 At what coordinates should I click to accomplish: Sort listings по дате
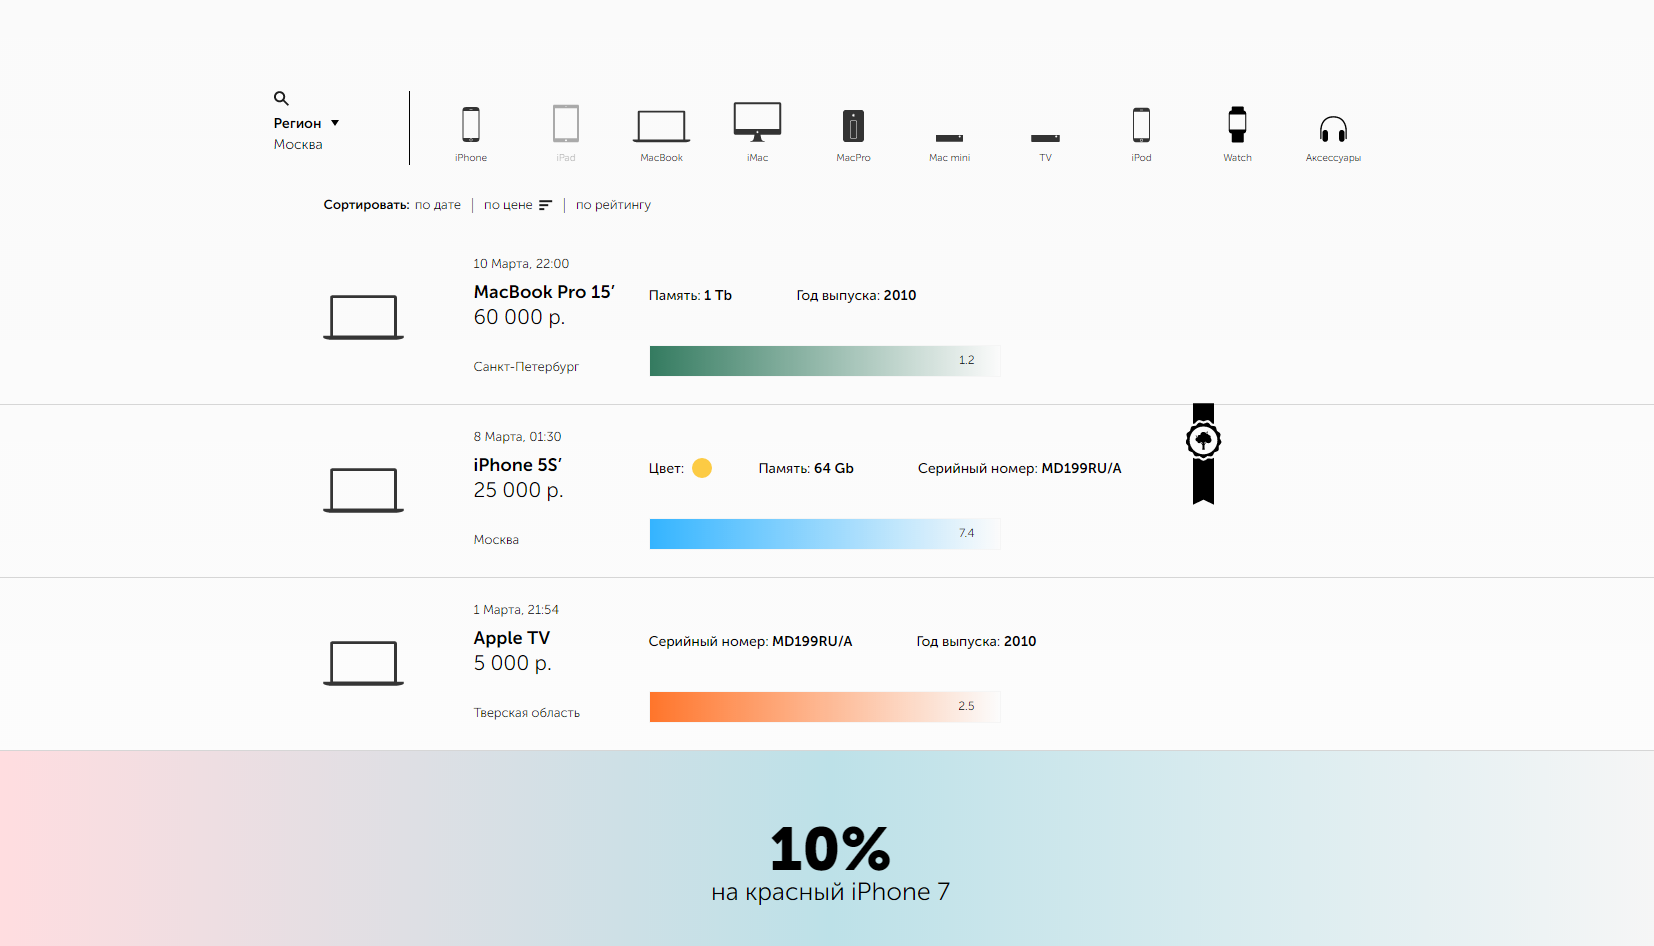point(438,205)
